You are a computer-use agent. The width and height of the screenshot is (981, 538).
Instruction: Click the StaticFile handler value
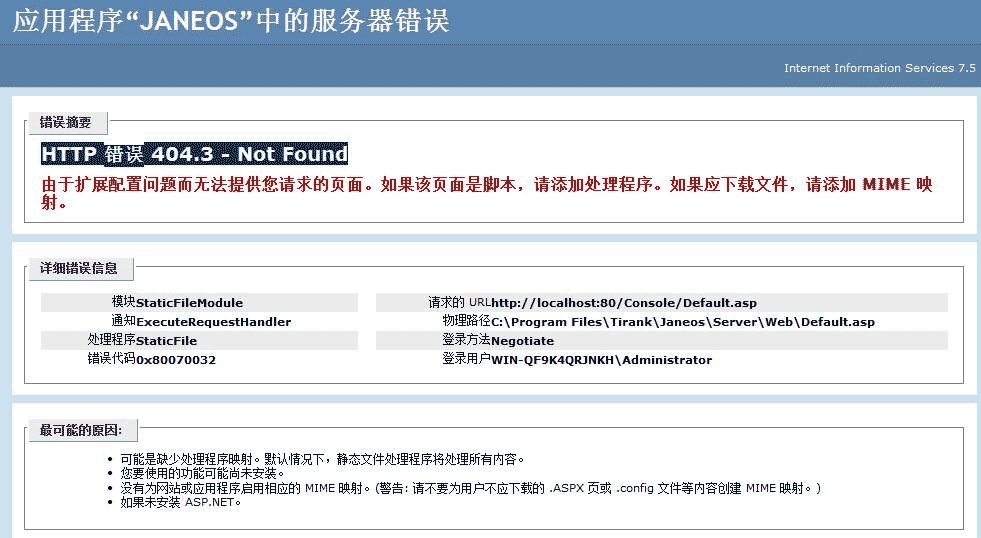point(166,341)
